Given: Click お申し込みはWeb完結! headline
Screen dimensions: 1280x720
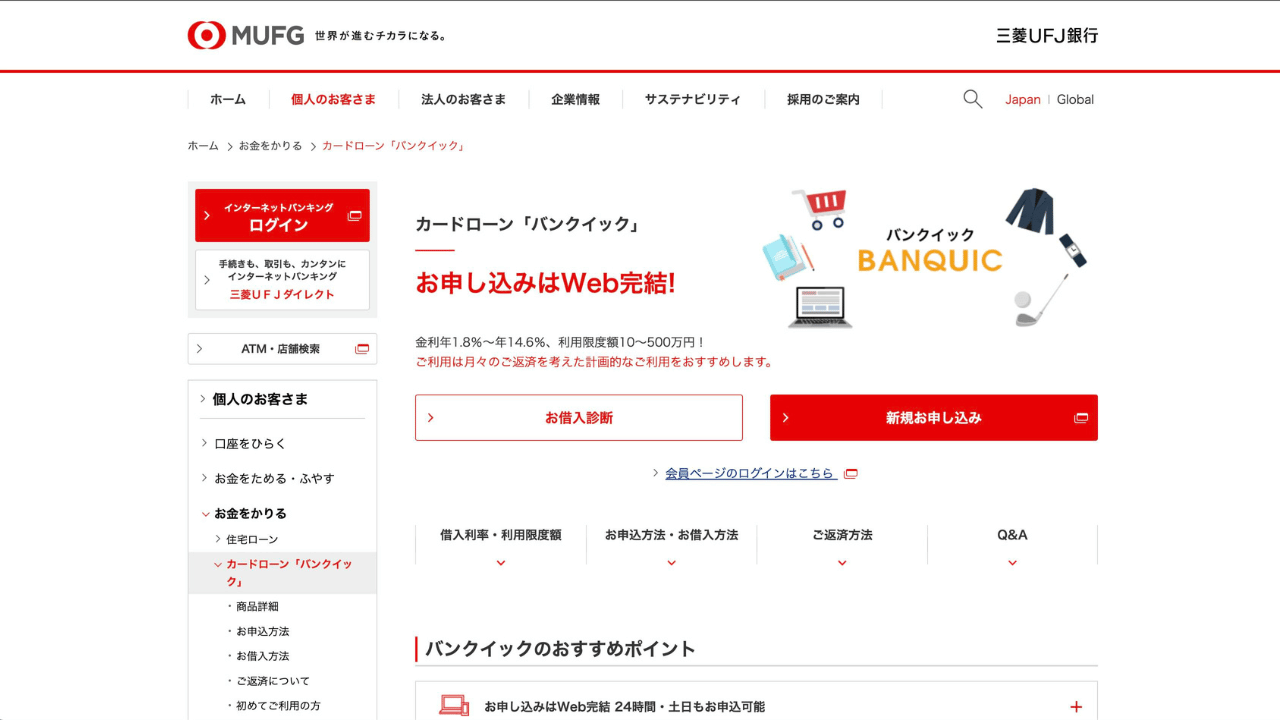Looking at the screenshot, I should point(545,284).
